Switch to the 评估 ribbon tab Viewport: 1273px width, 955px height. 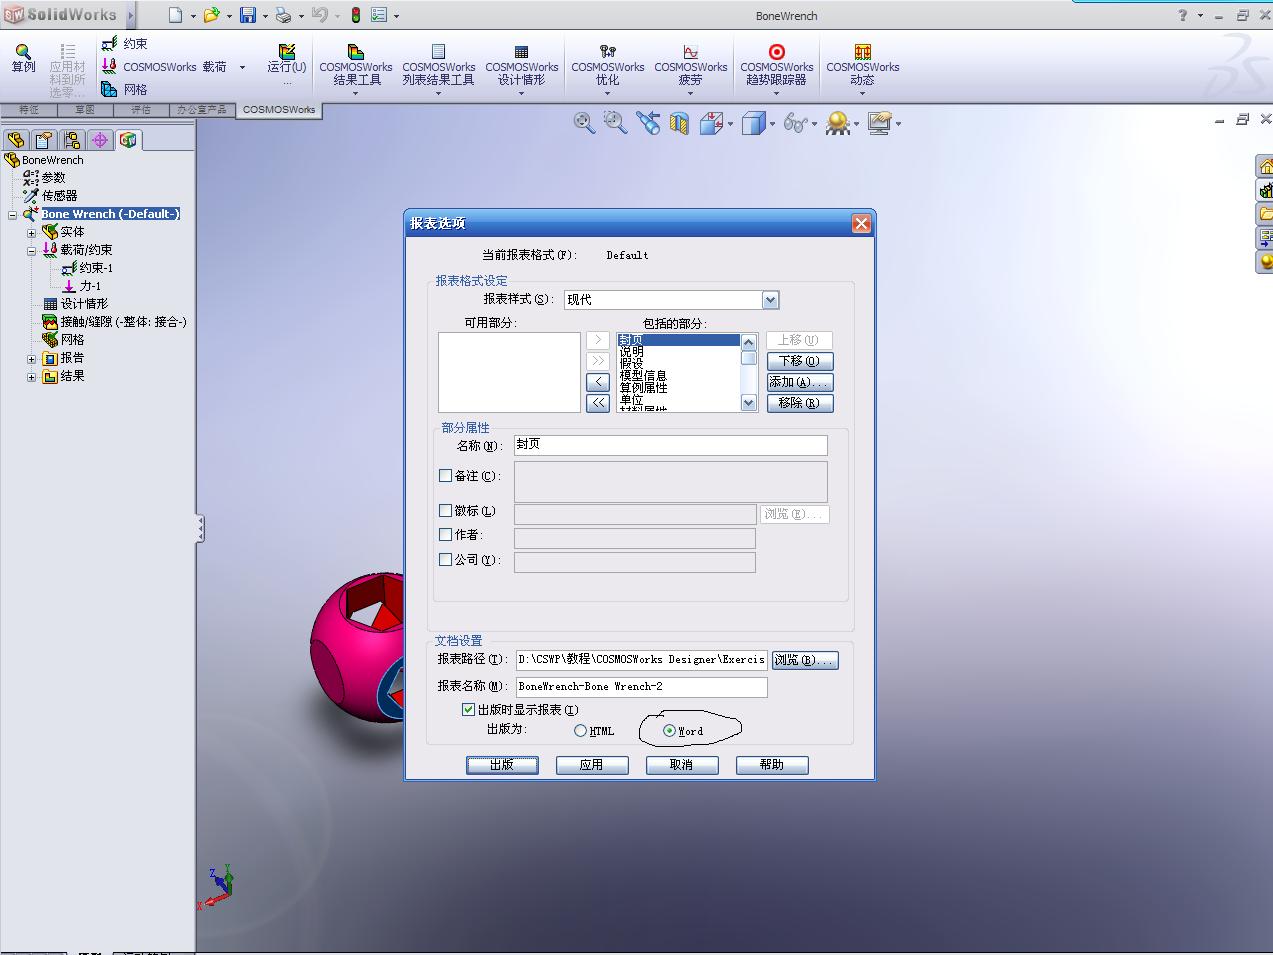point(141,110)
